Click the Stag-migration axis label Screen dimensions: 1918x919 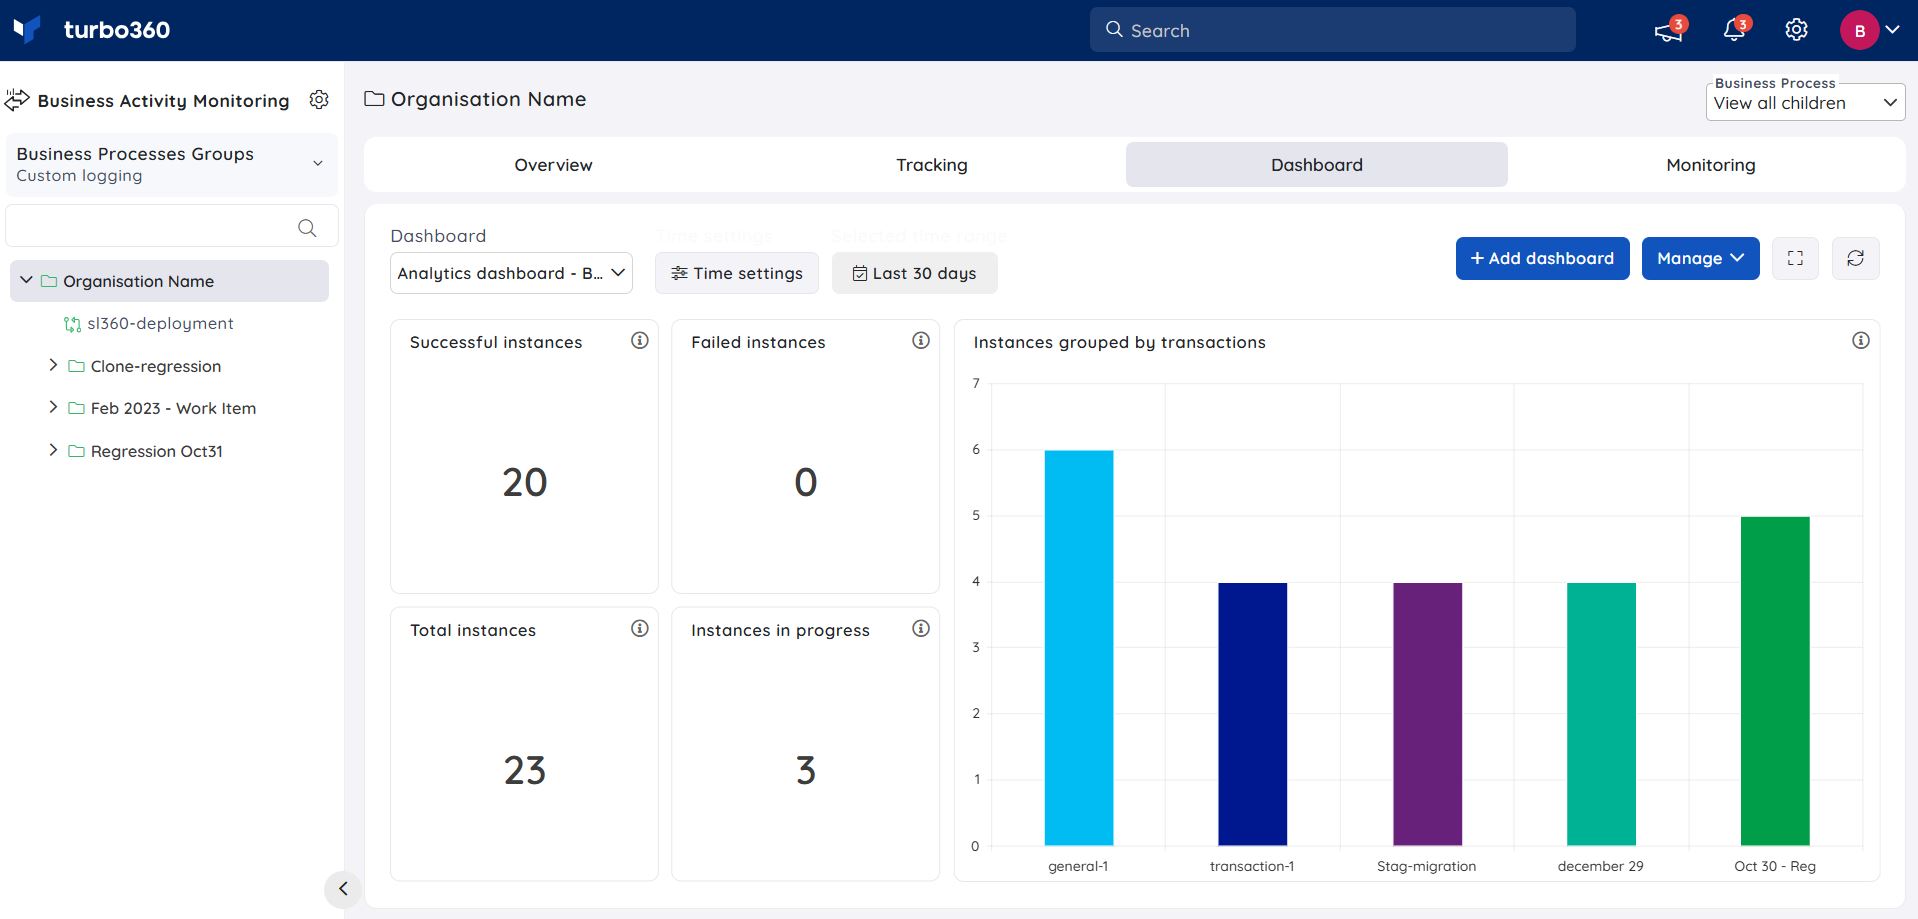pyautogui.click(x=1426, y=866)
